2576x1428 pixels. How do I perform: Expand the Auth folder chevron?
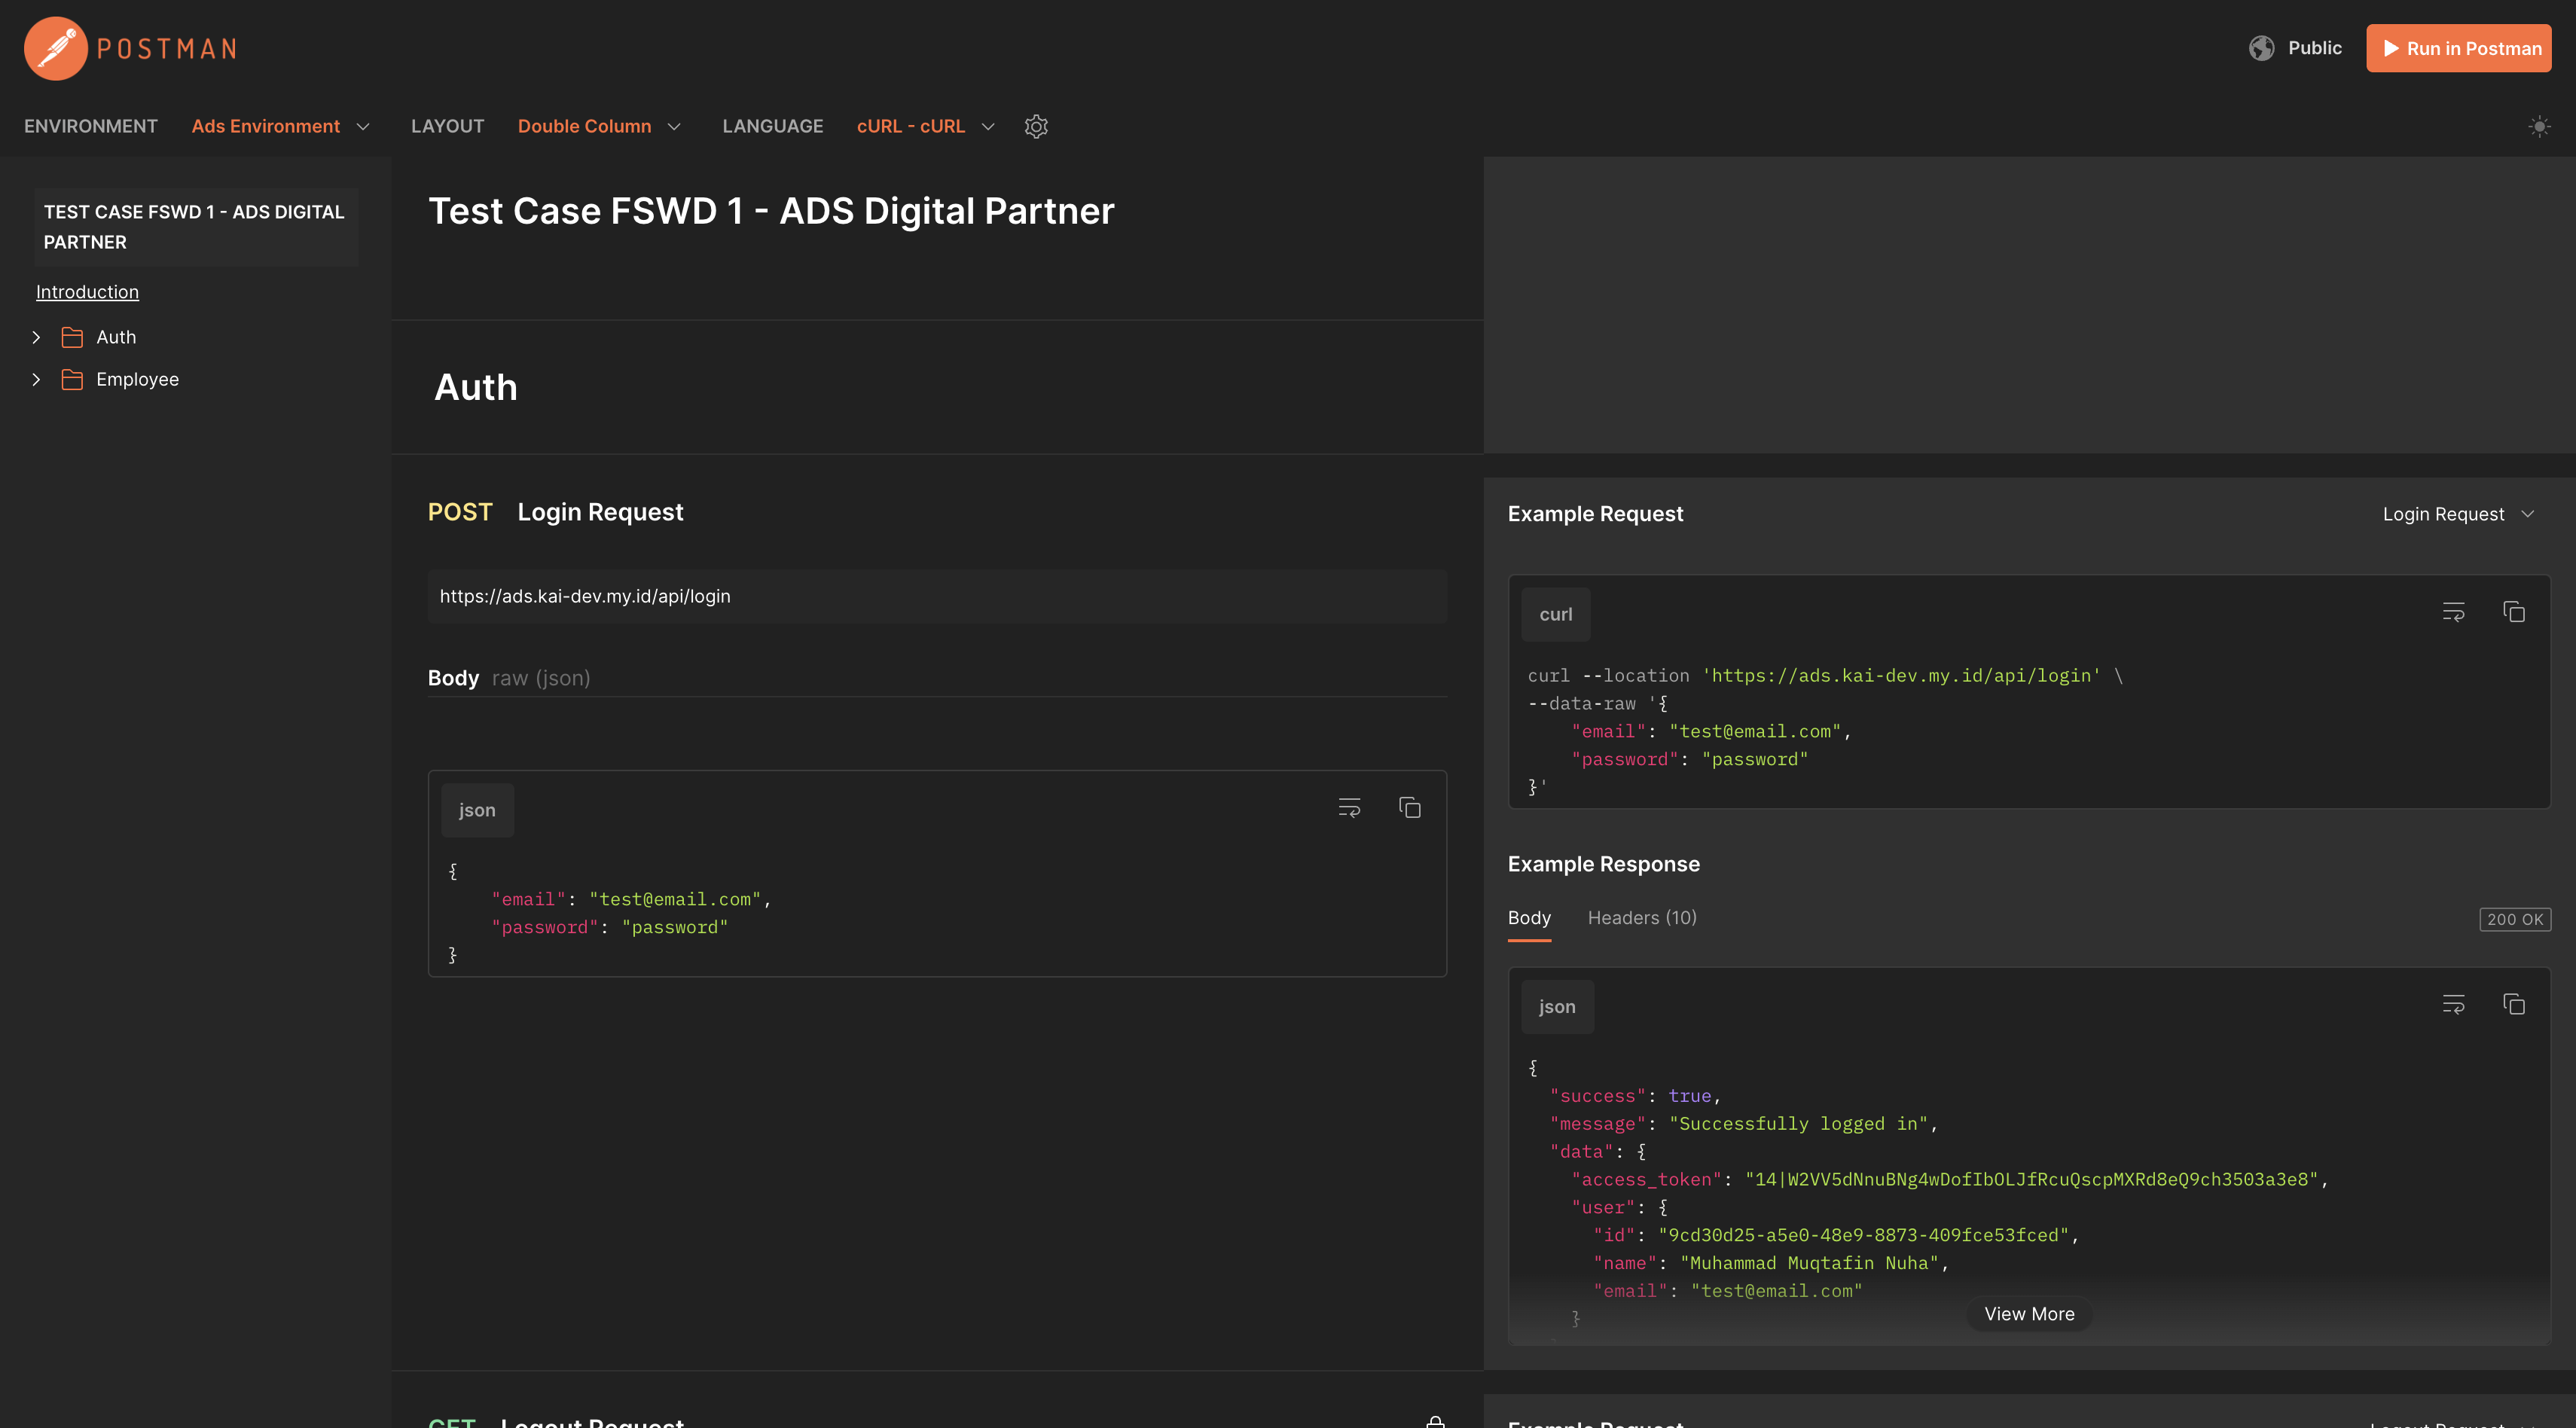pyautogui.click(x=36, y=337)
